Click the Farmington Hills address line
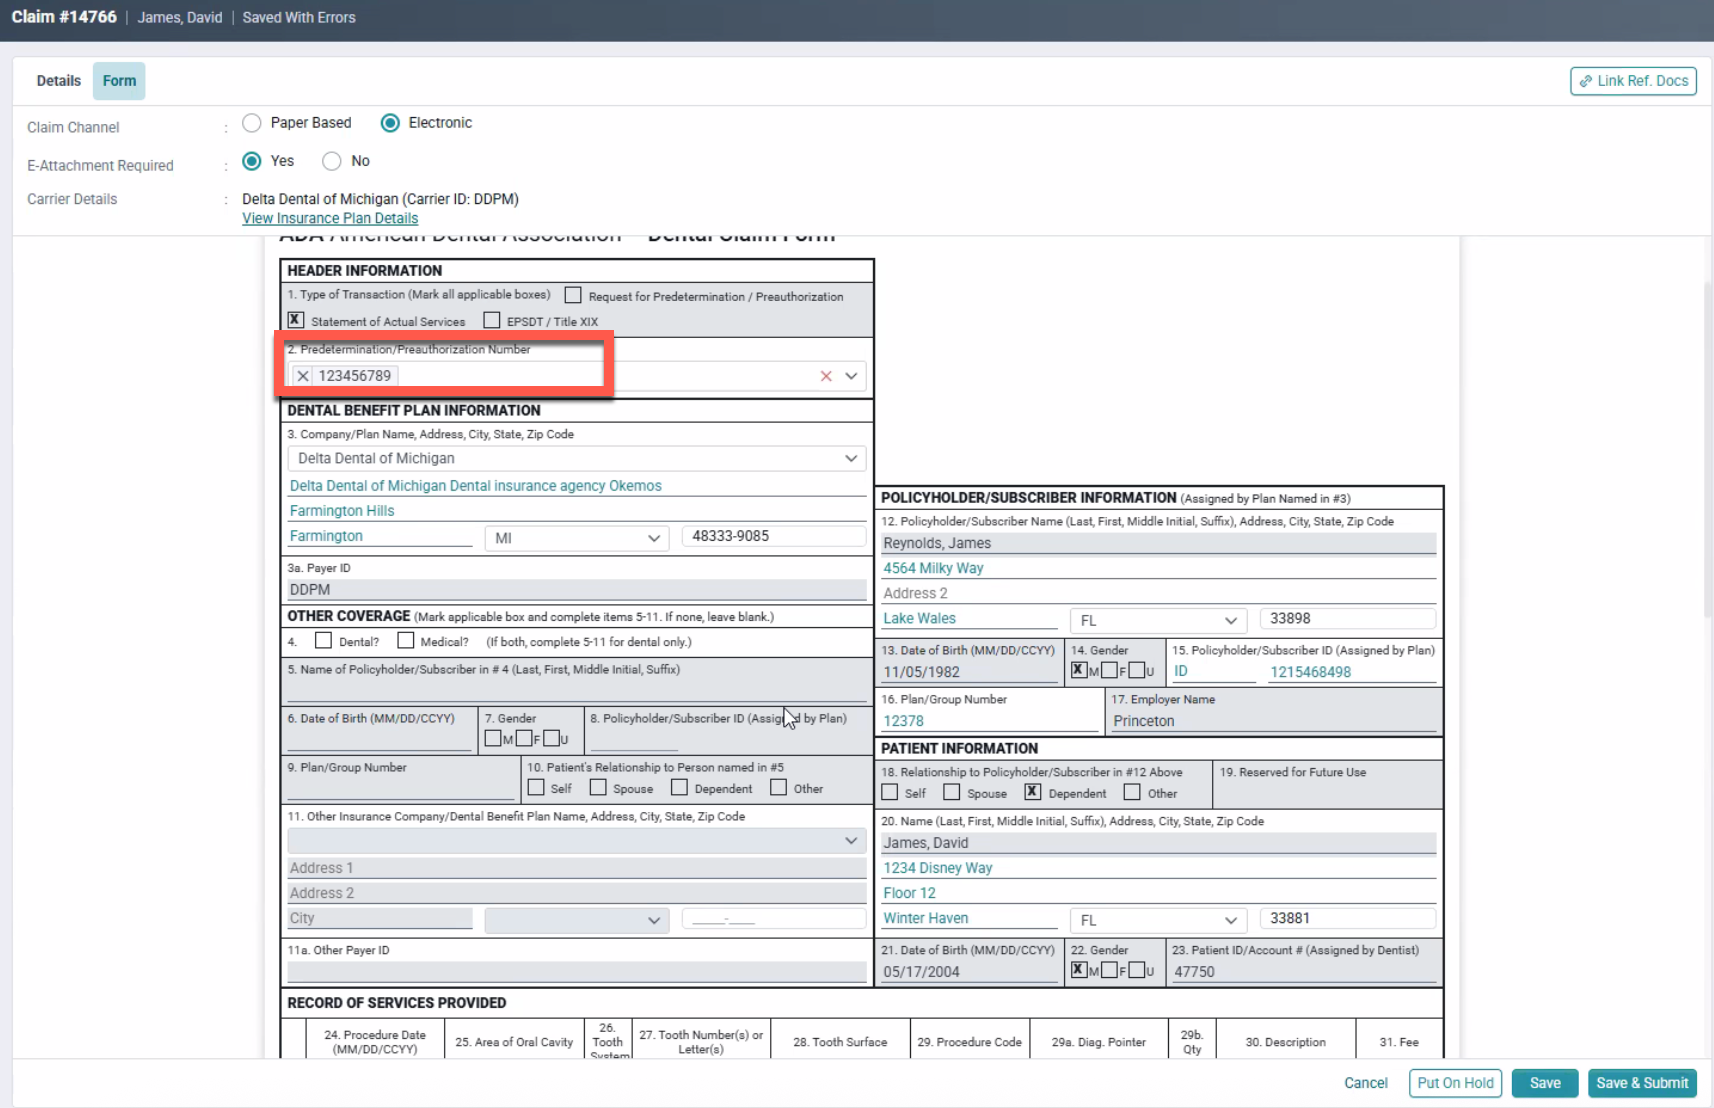This screenshot has width=1714, height=1108. 577,511
